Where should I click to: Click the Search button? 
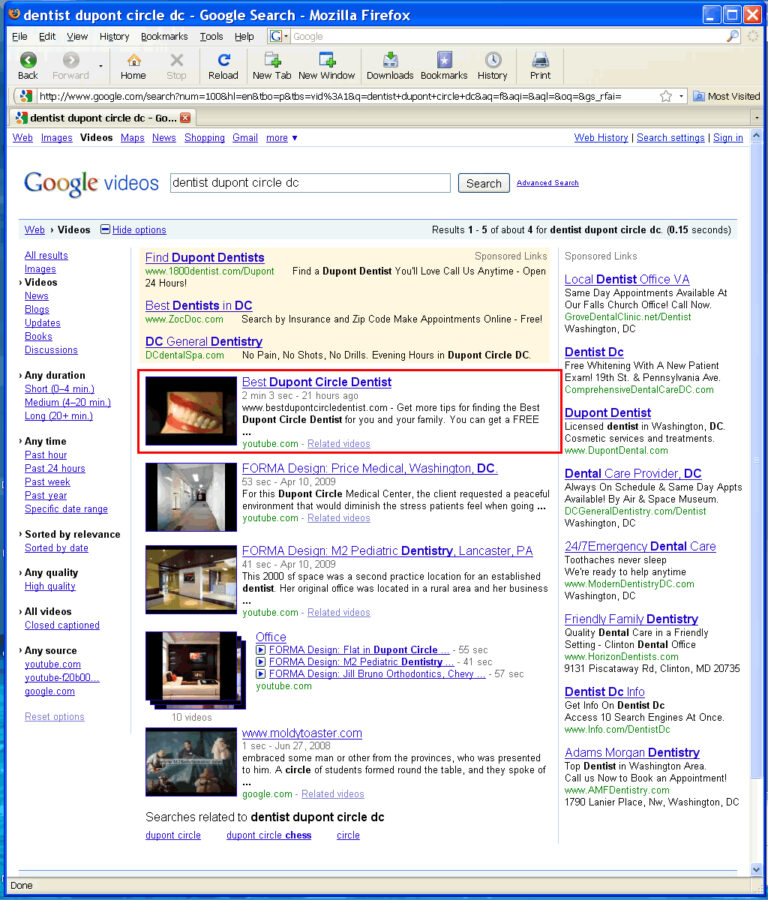(483, 183)
